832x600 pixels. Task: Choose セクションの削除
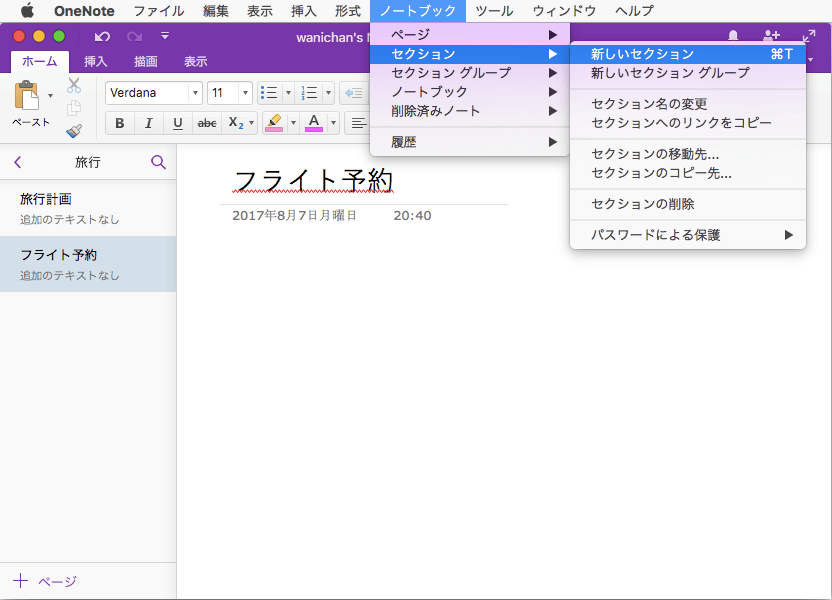tap(688, 204)
